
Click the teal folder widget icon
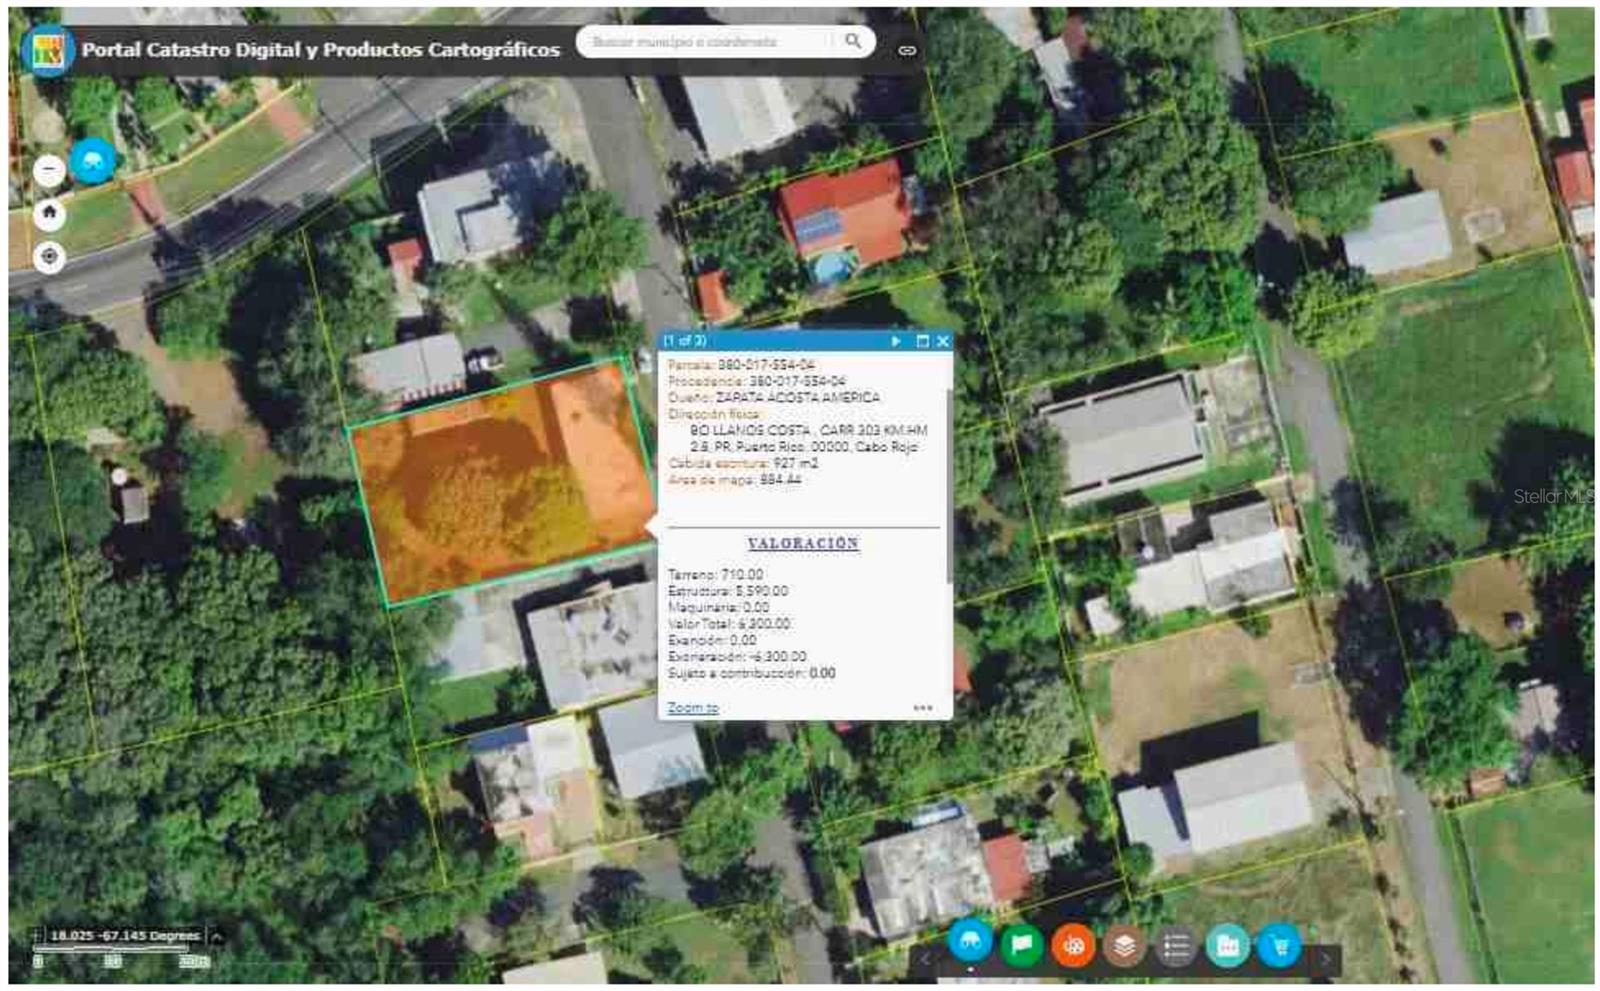coord(1228,945)
